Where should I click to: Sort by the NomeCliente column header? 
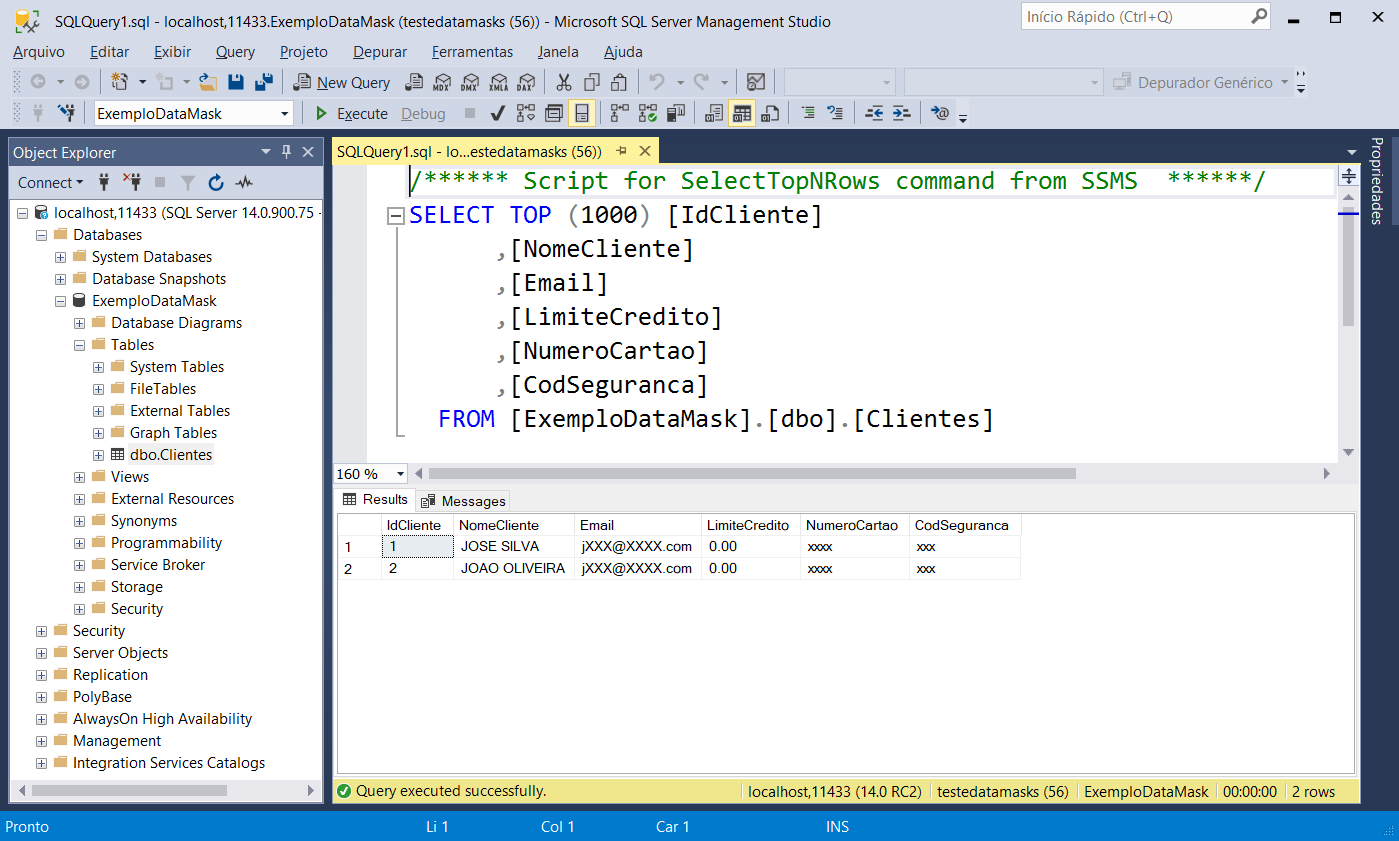515,525
